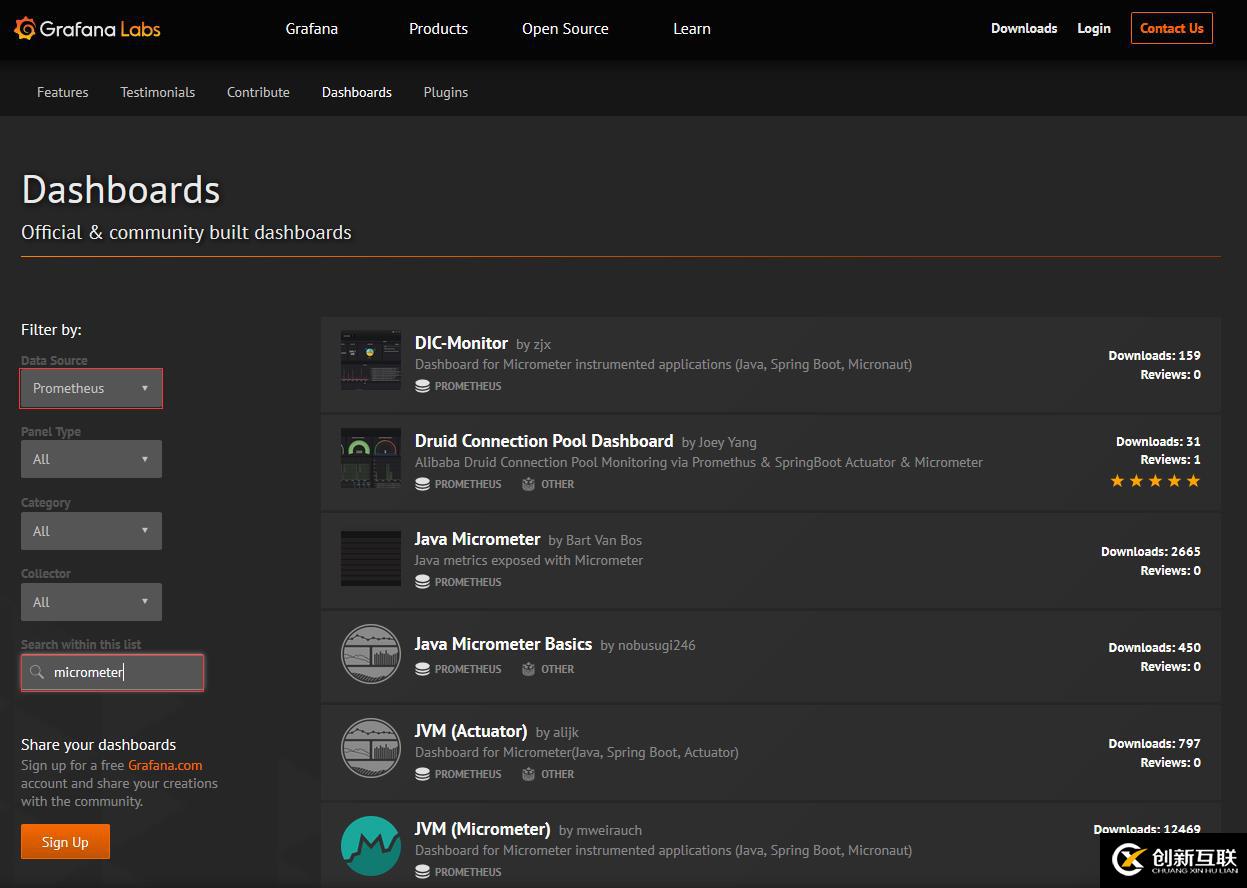Click JVM (Actuator) round dashboard icon

[370, 748]
